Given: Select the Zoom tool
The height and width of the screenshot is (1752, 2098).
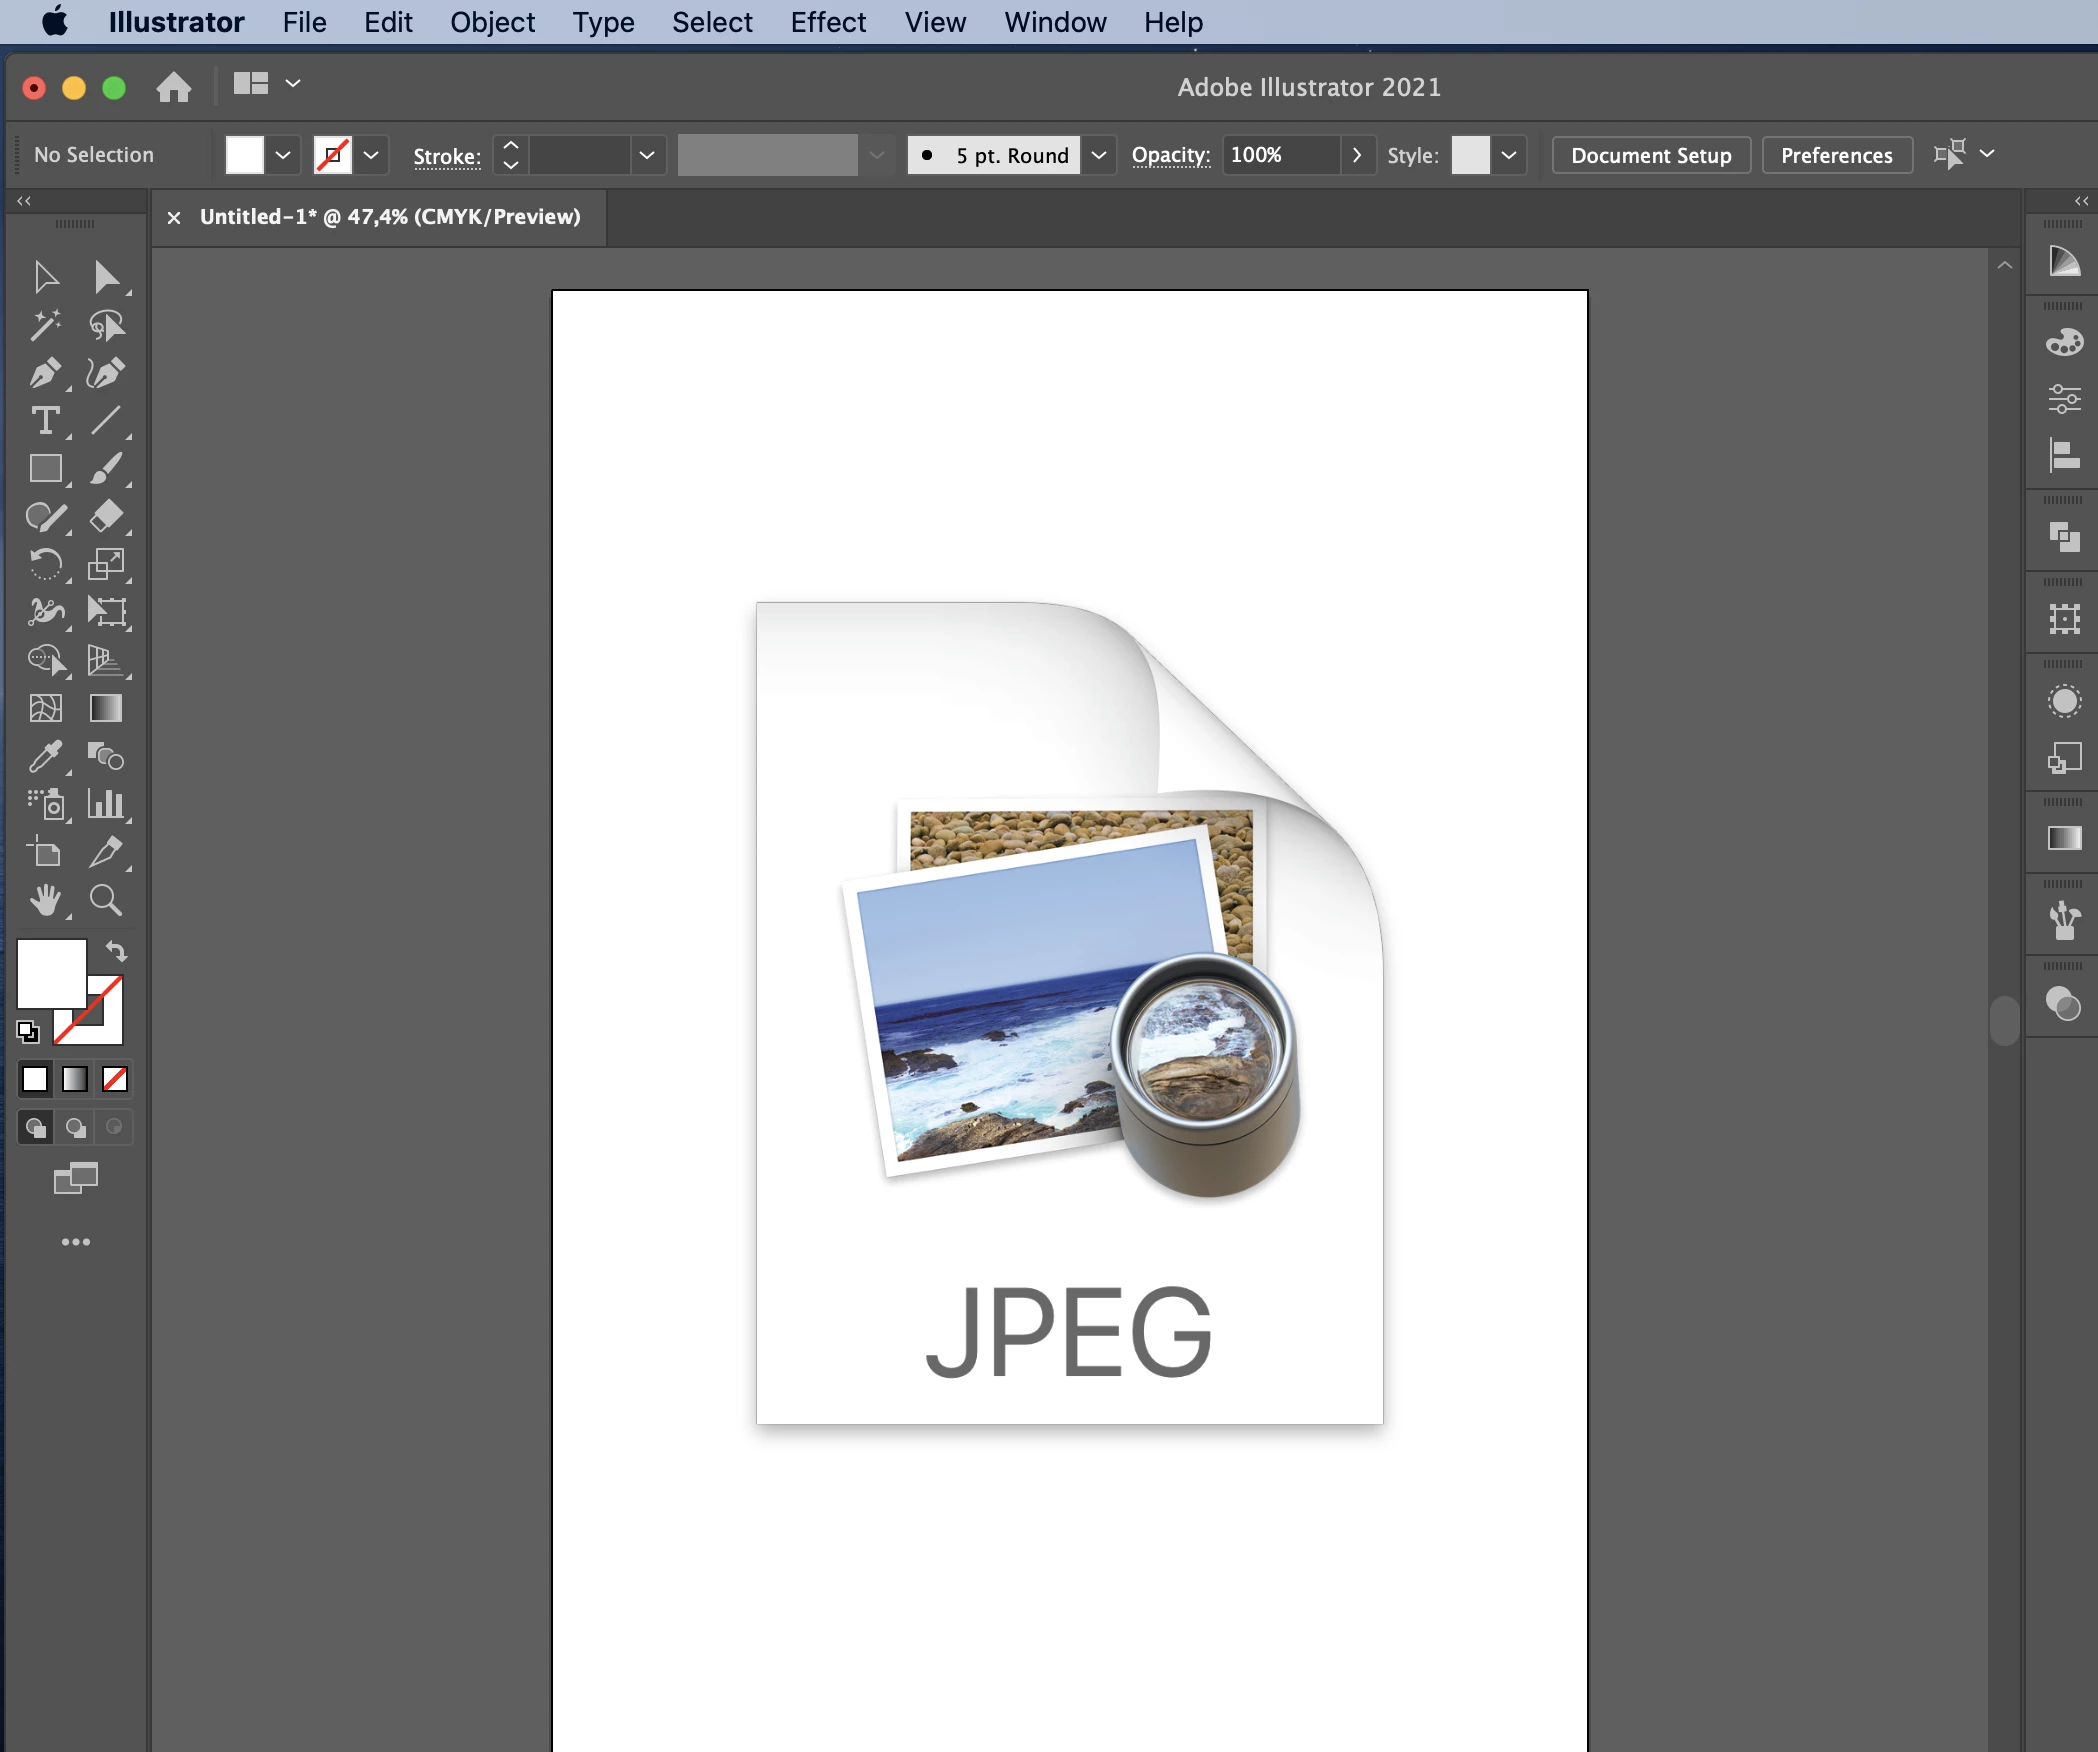Looking at the screenshot, I should click(x=106, y=901).
